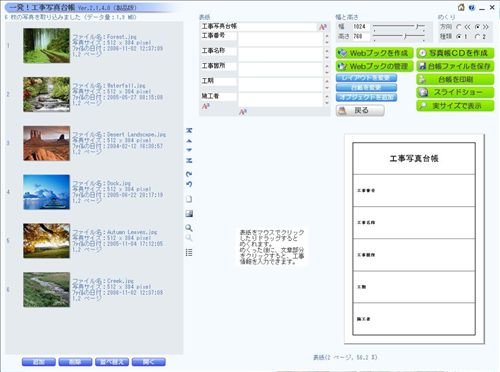This screenshot has width=500, height=372.
Task: Click the 工事番号 value input field
Action: (x=281, y=39)
